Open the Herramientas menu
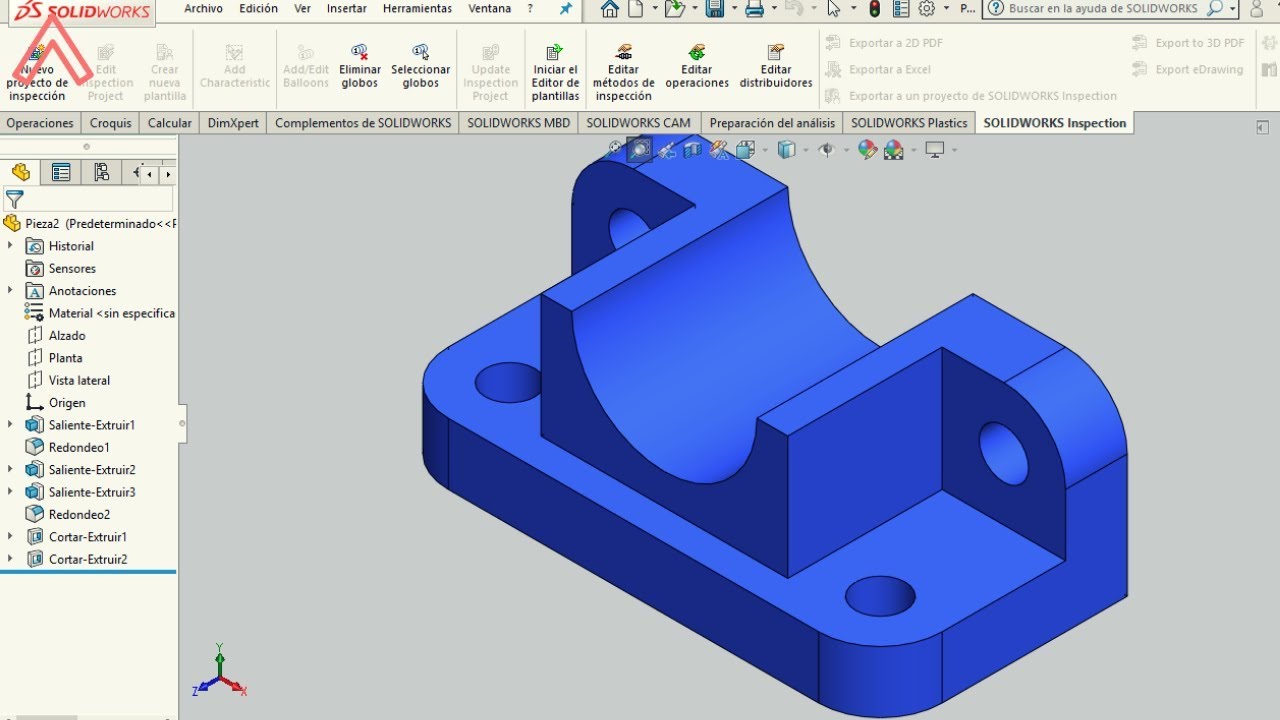Viewport: 1280px width, 720px height. click(417, 9)
